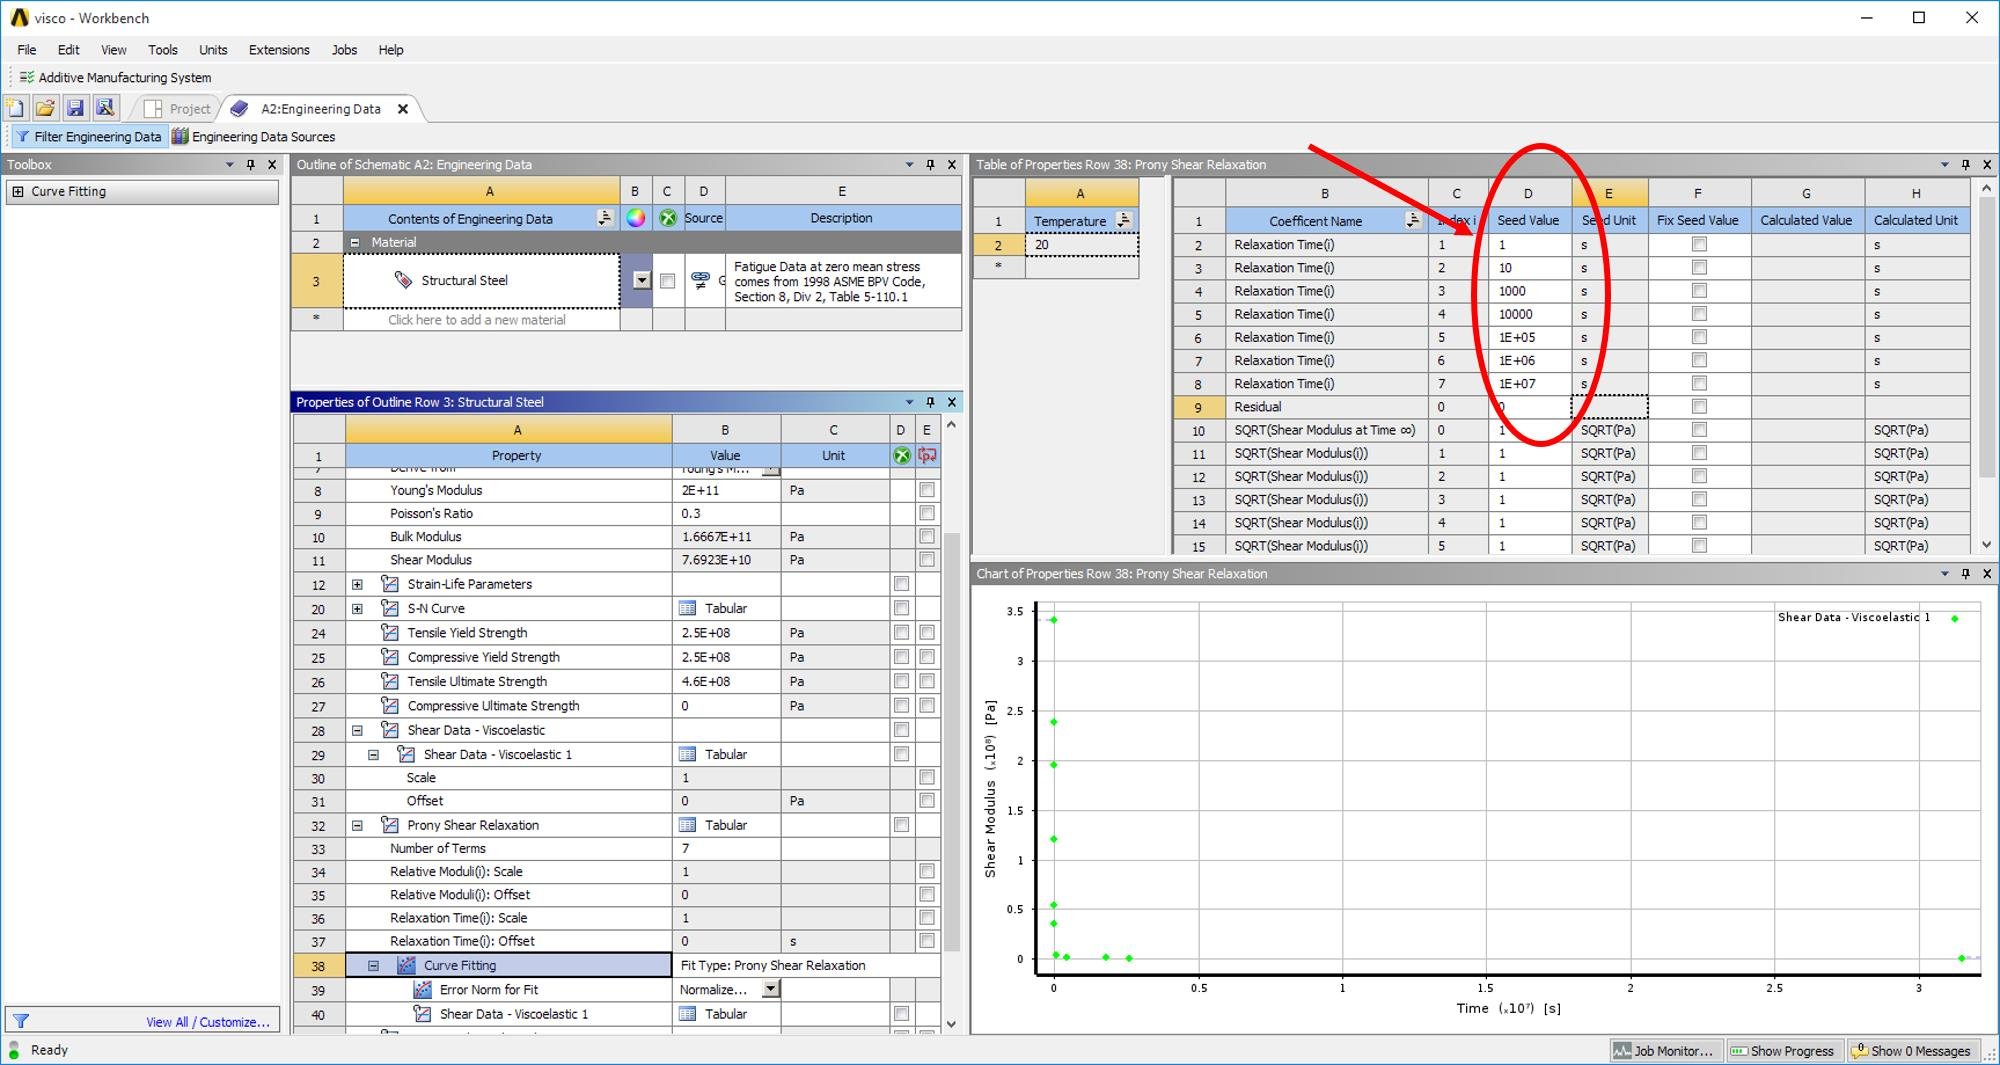Open Error Norm for Fit dropdown

pyautogui.click(x=770, y=989)
